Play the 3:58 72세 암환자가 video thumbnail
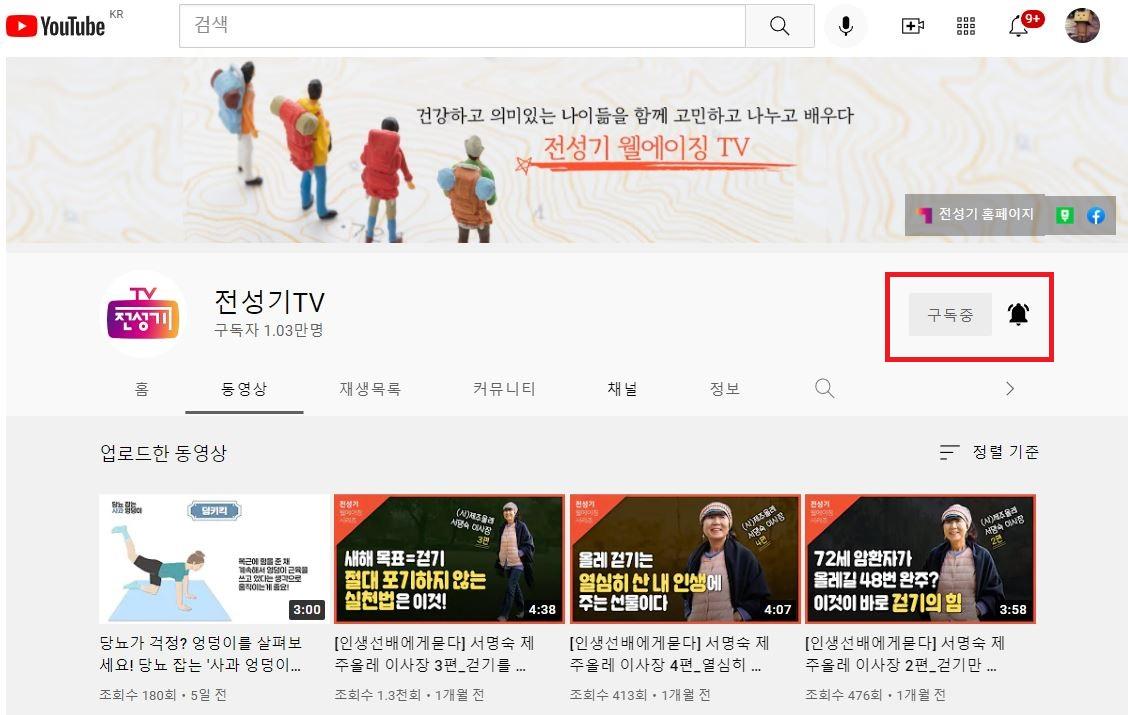The image size is (1128, 715). 920,558
